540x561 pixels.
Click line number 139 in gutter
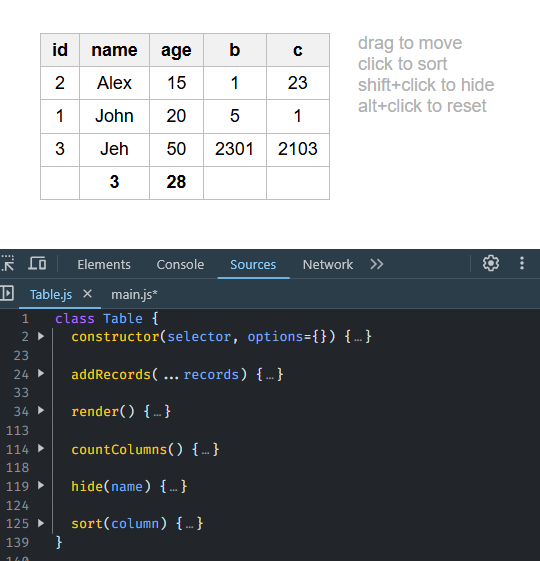18,542
